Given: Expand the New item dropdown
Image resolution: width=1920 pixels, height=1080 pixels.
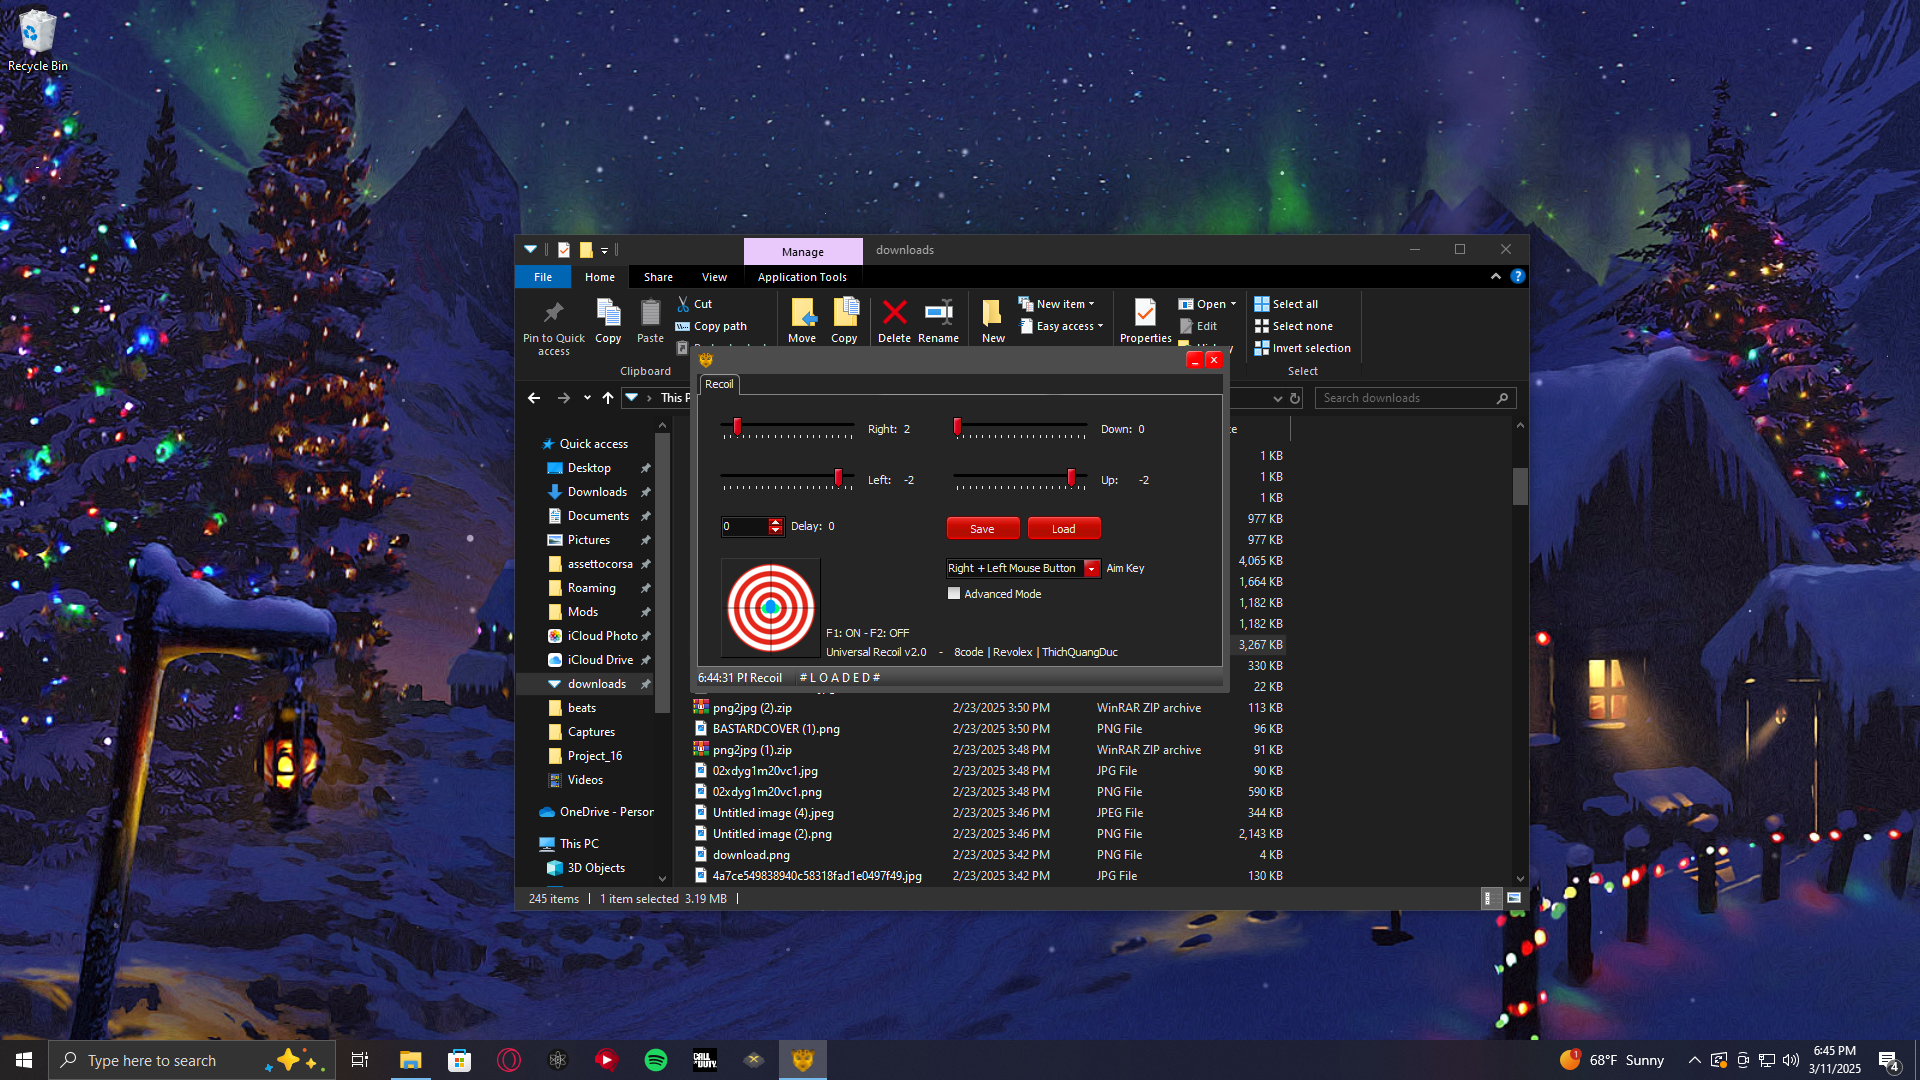Looking at the screenshot, I should click(x=1064, y=304).
